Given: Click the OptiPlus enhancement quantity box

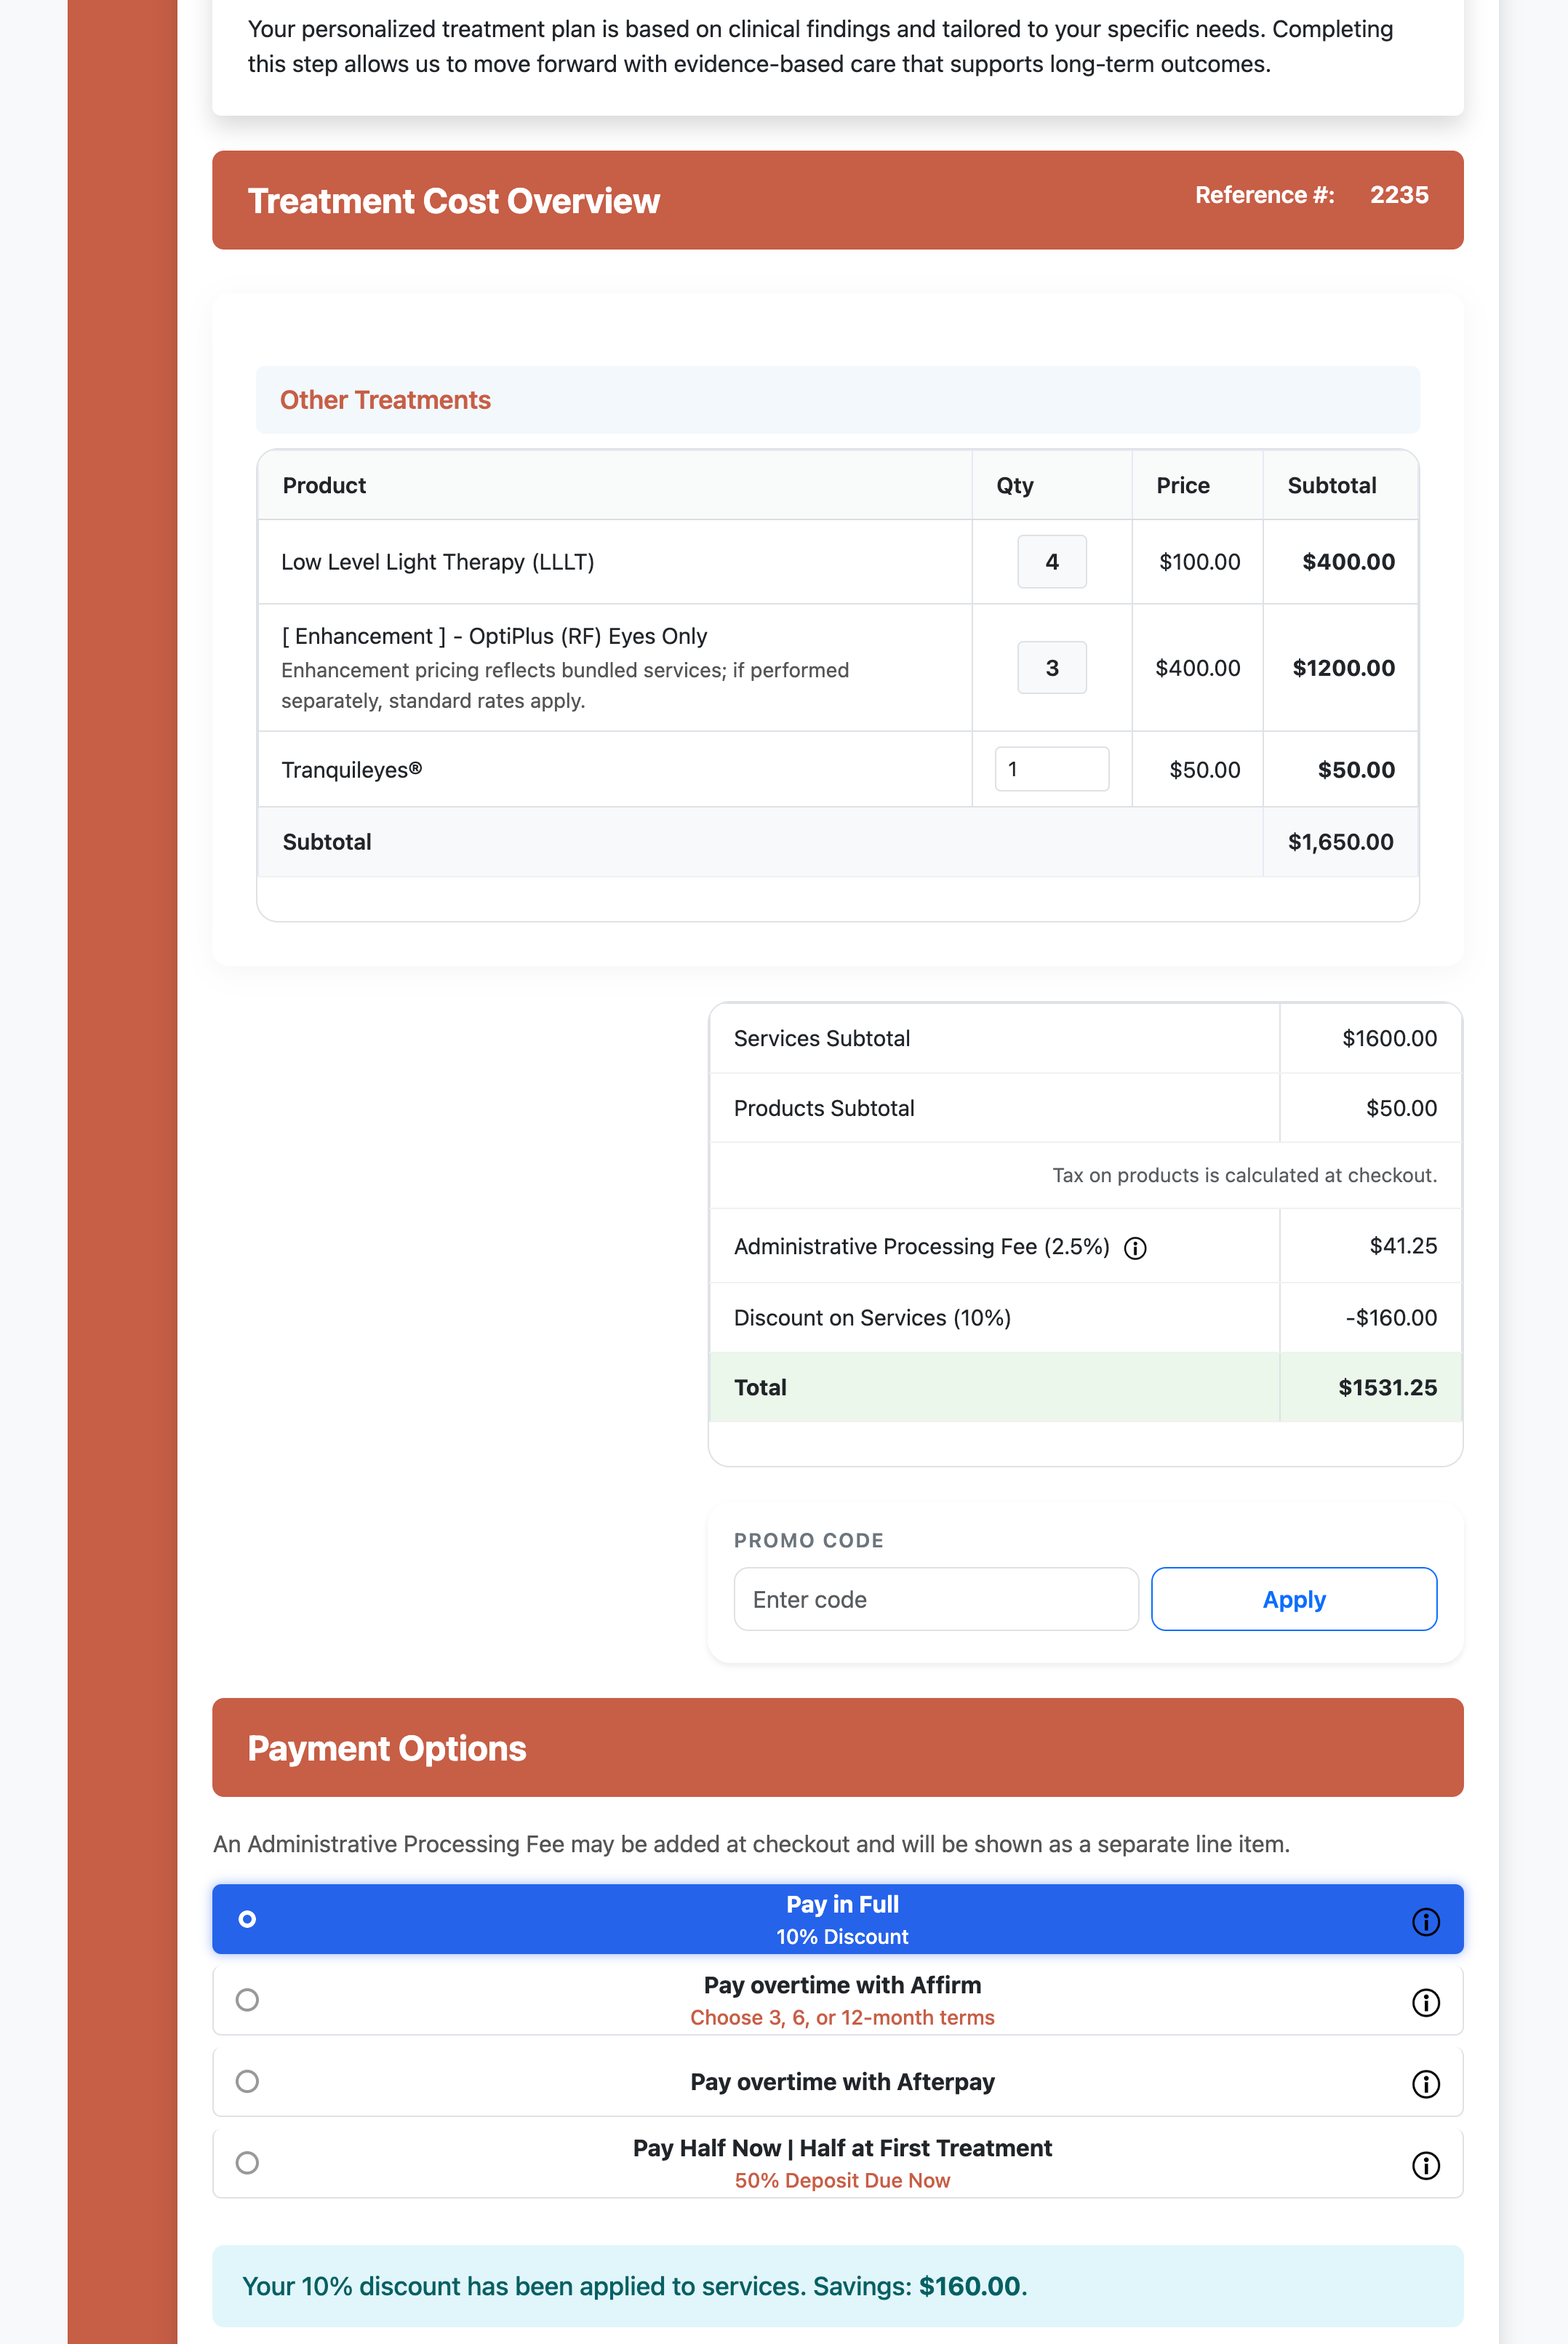Looking at the screenshot, I should pyautogui.click(x=1051, y=667).
